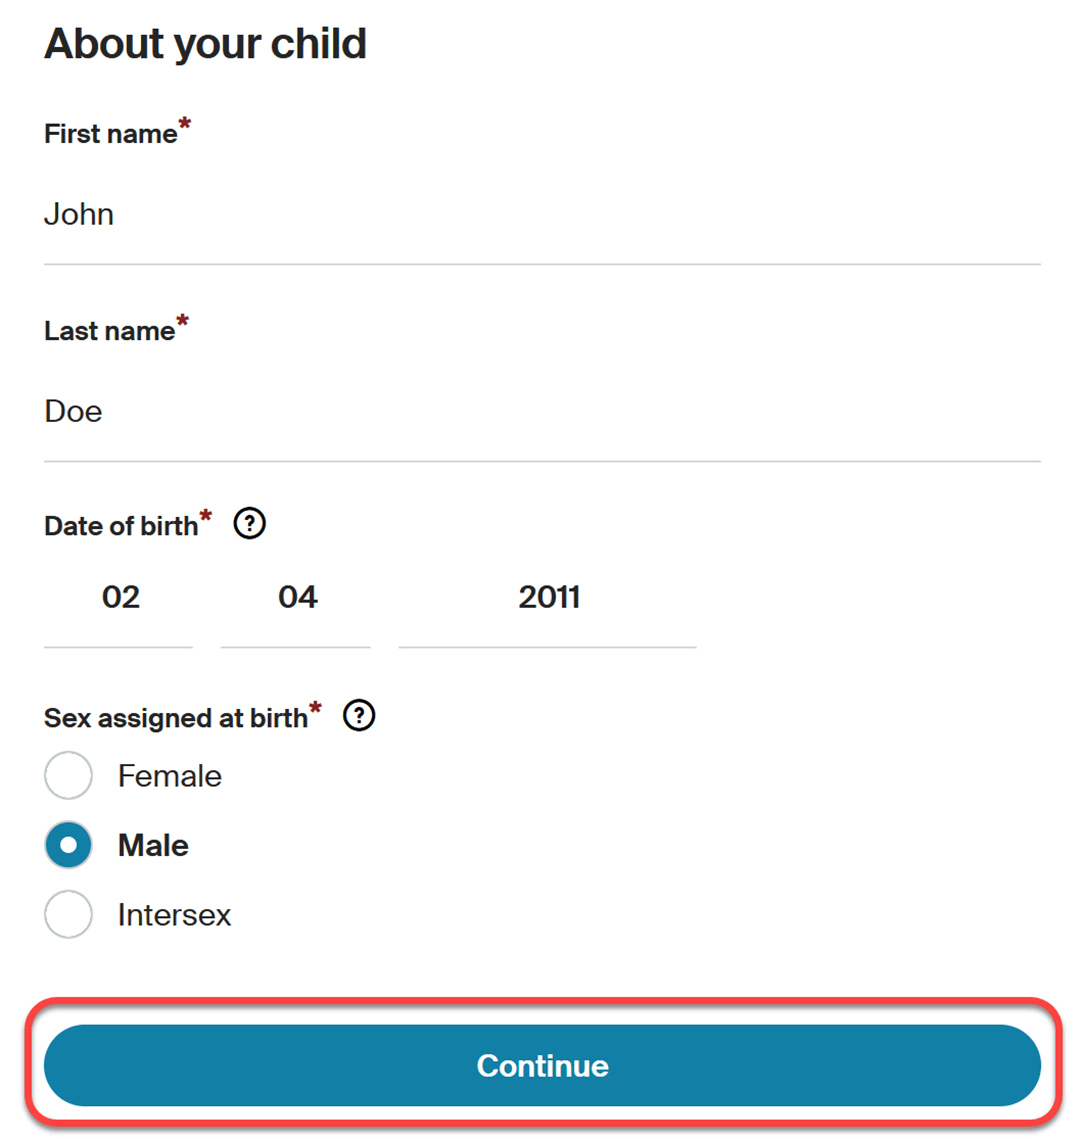Pick the Intersex radio button

(x=68, y=914)
